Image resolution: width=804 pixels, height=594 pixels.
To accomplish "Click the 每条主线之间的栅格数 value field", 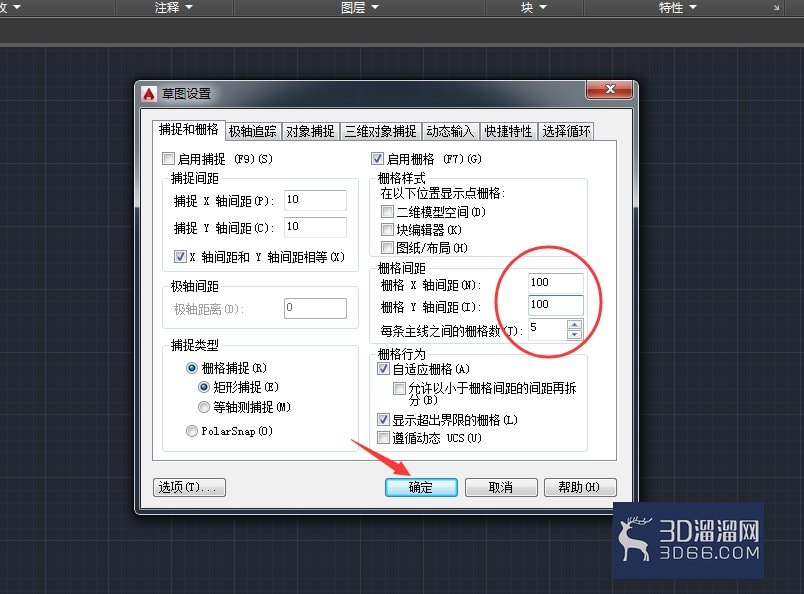I will (x=548, y=329).
